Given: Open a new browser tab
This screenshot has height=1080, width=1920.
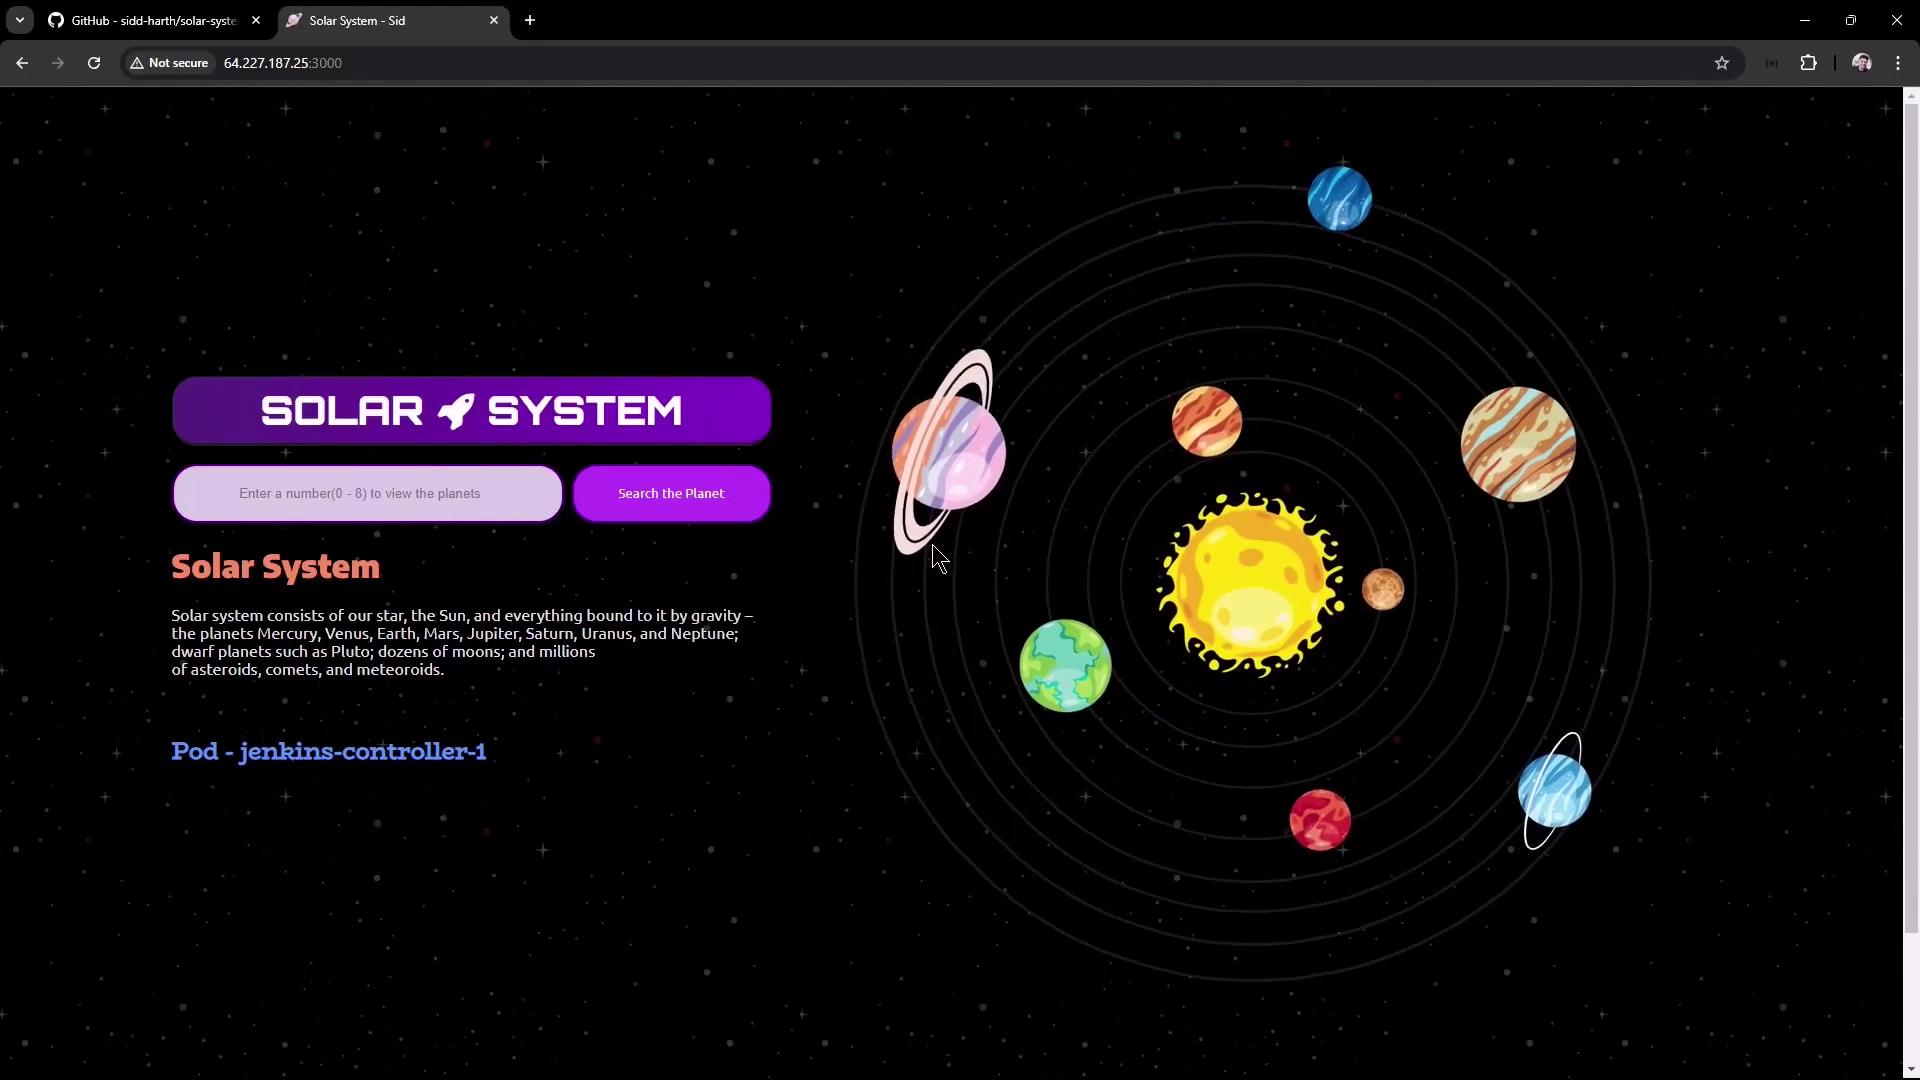Looking at the screenshot, I should pyautogui.click(x=530, y=20).
